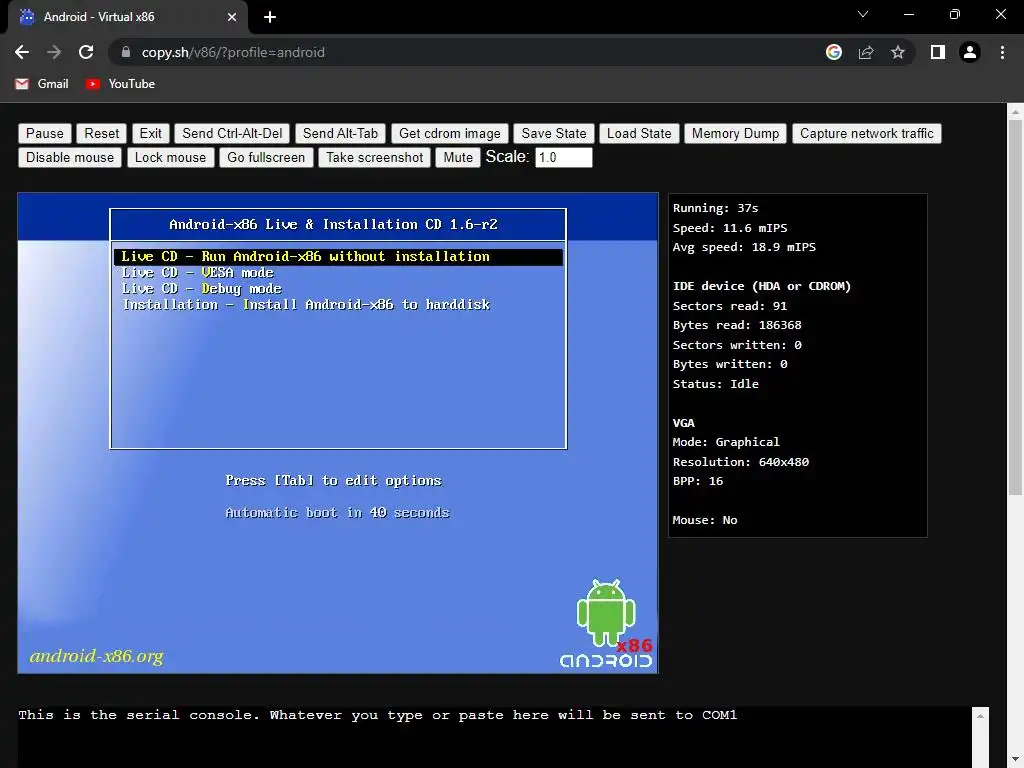Select the Android - Virtual x86 tab

[128, 17]
